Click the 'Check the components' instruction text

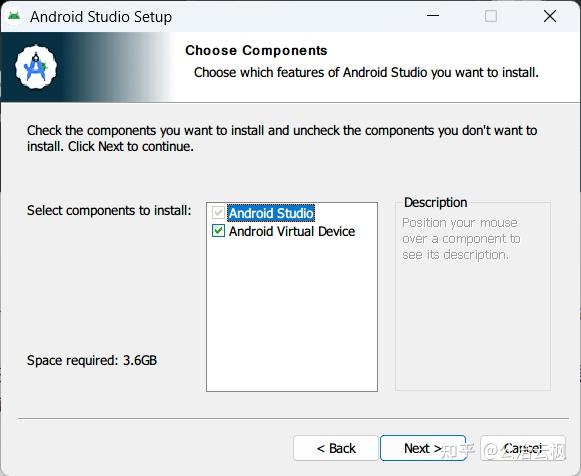pyautogui.click(x=282, y=138)
